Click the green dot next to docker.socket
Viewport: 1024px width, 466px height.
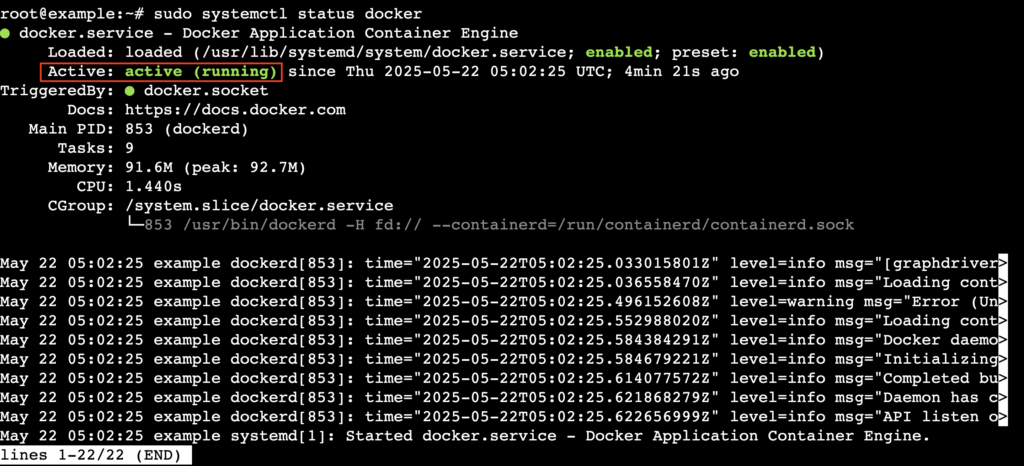[x=131, y=91]
